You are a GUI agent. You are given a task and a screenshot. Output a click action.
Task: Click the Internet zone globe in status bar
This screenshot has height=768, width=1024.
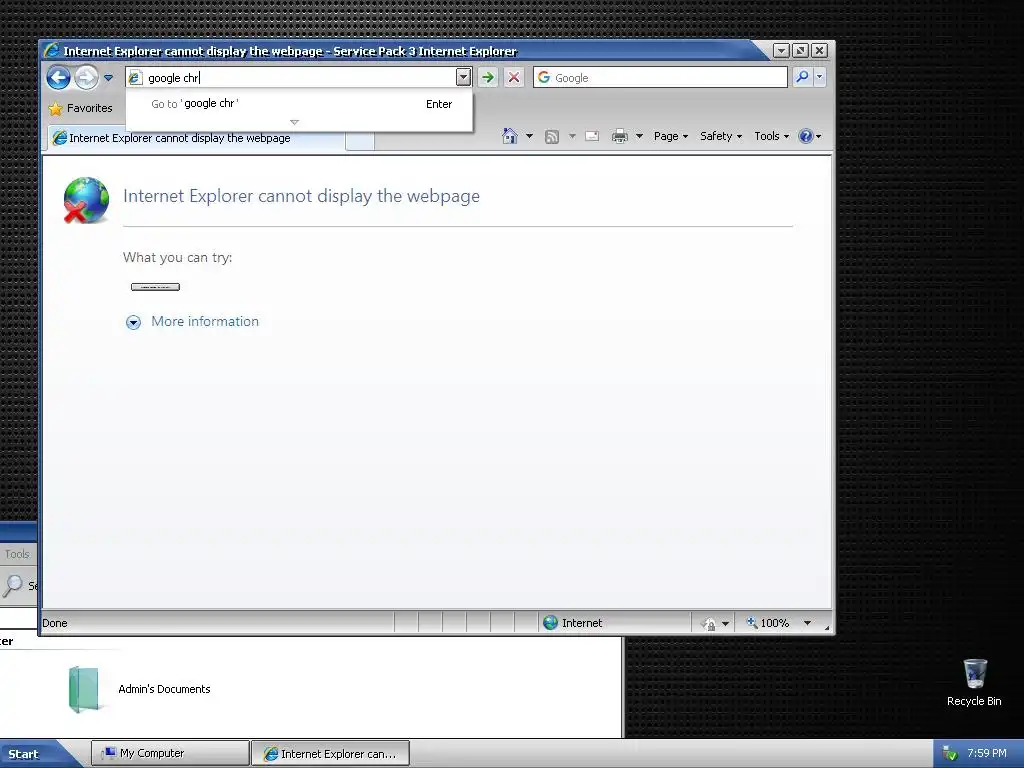[x=551, y=622]
